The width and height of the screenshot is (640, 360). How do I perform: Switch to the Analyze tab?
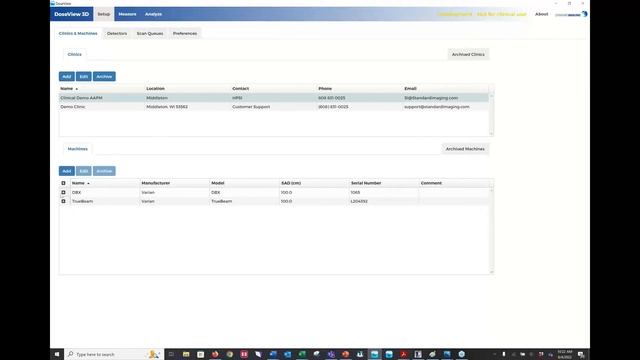click(x=153, y=14)
